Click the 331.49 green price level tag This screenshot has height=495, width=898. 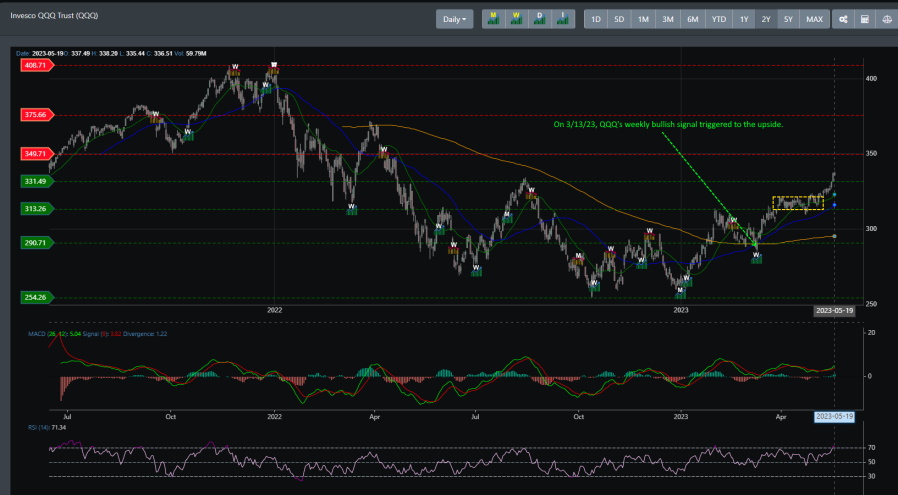click(x=38, y=181)
